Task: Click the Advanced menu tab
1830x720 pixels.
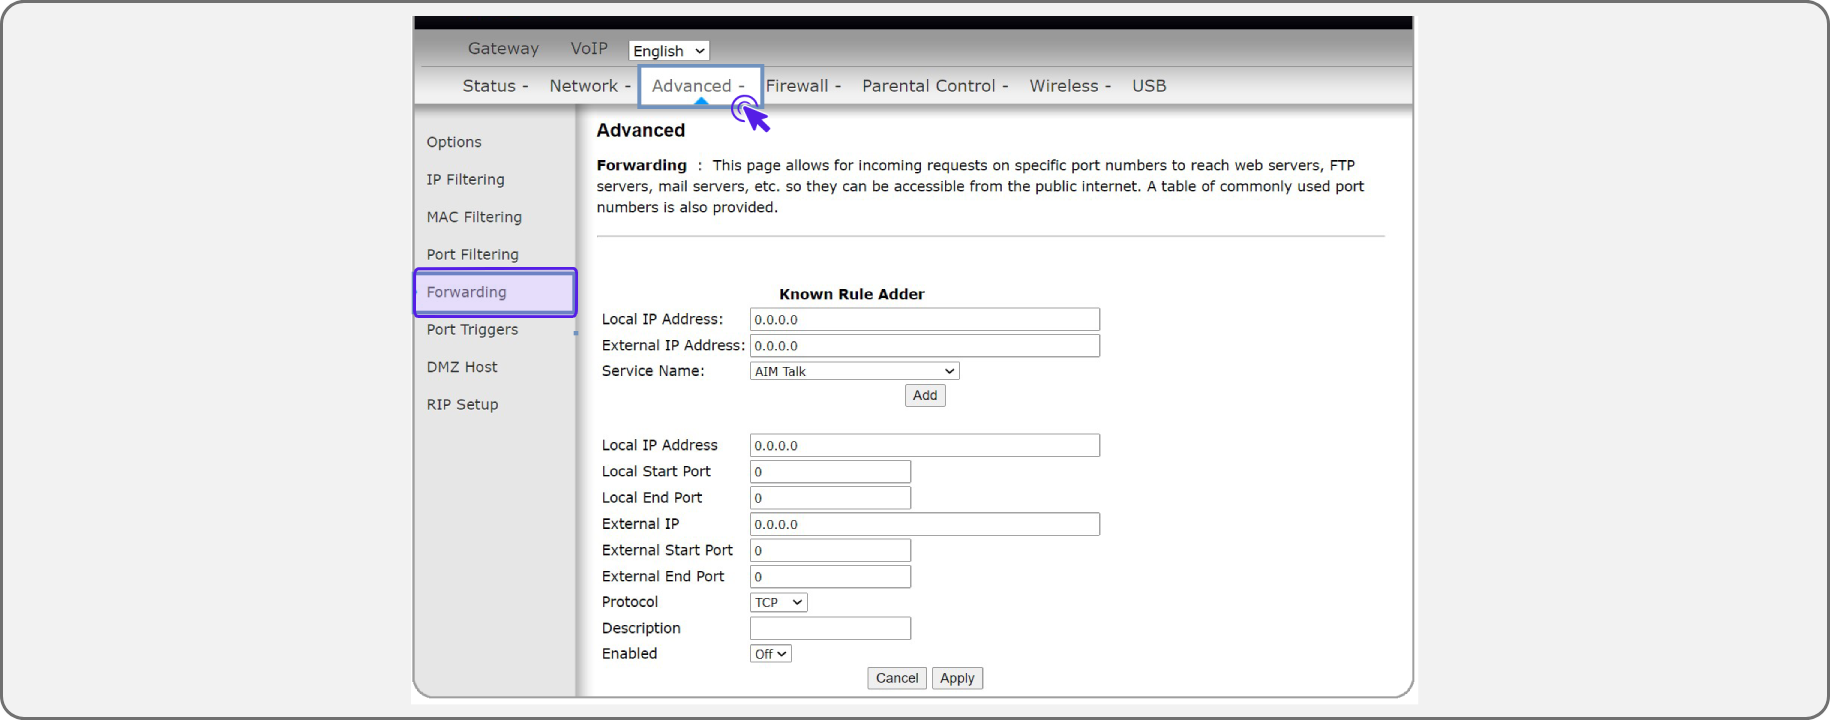Action: click(697, 86)
